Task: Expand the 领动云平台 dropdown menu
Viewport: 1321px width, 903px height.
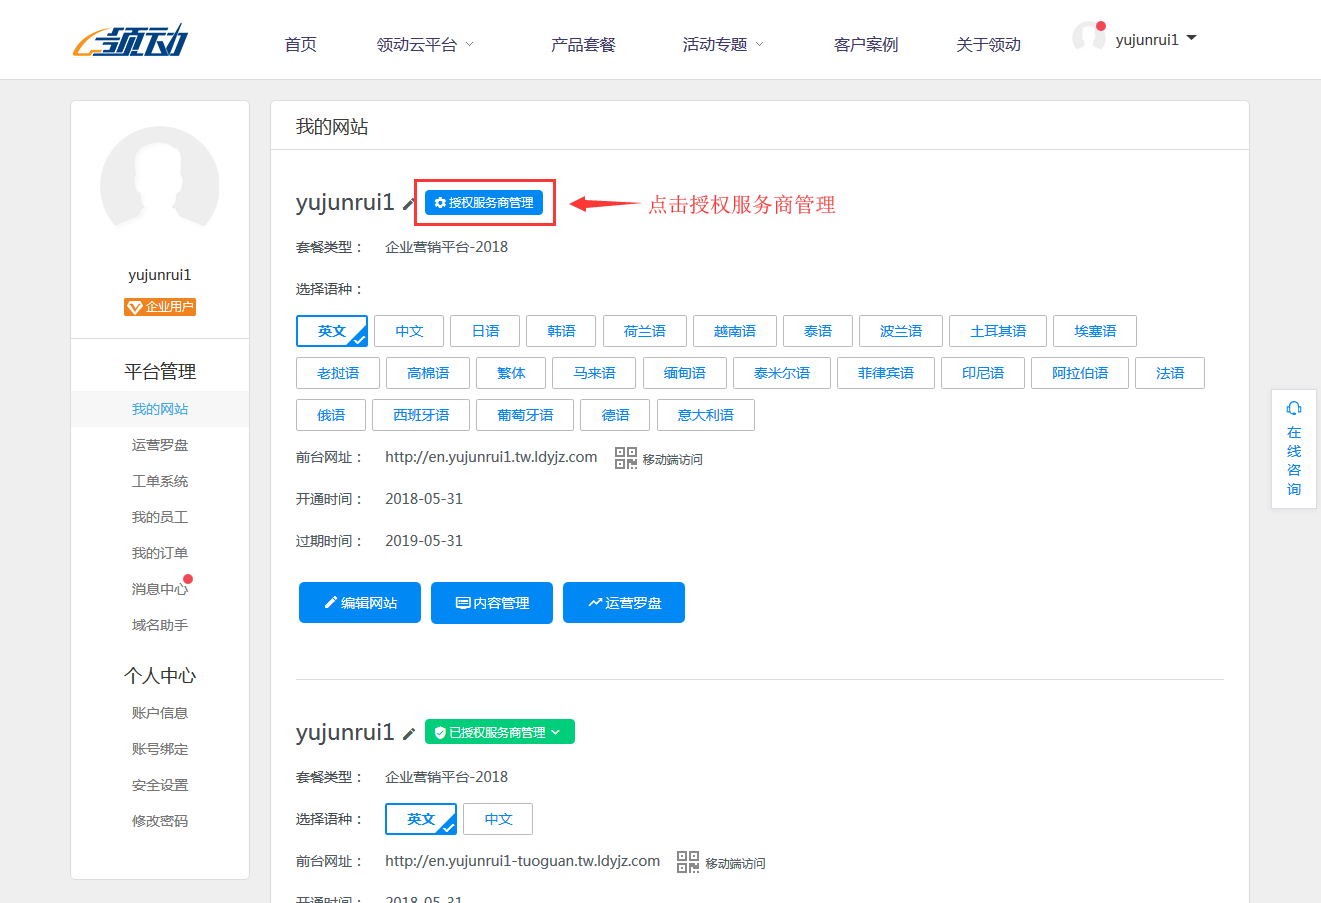Action: (425, 44)
